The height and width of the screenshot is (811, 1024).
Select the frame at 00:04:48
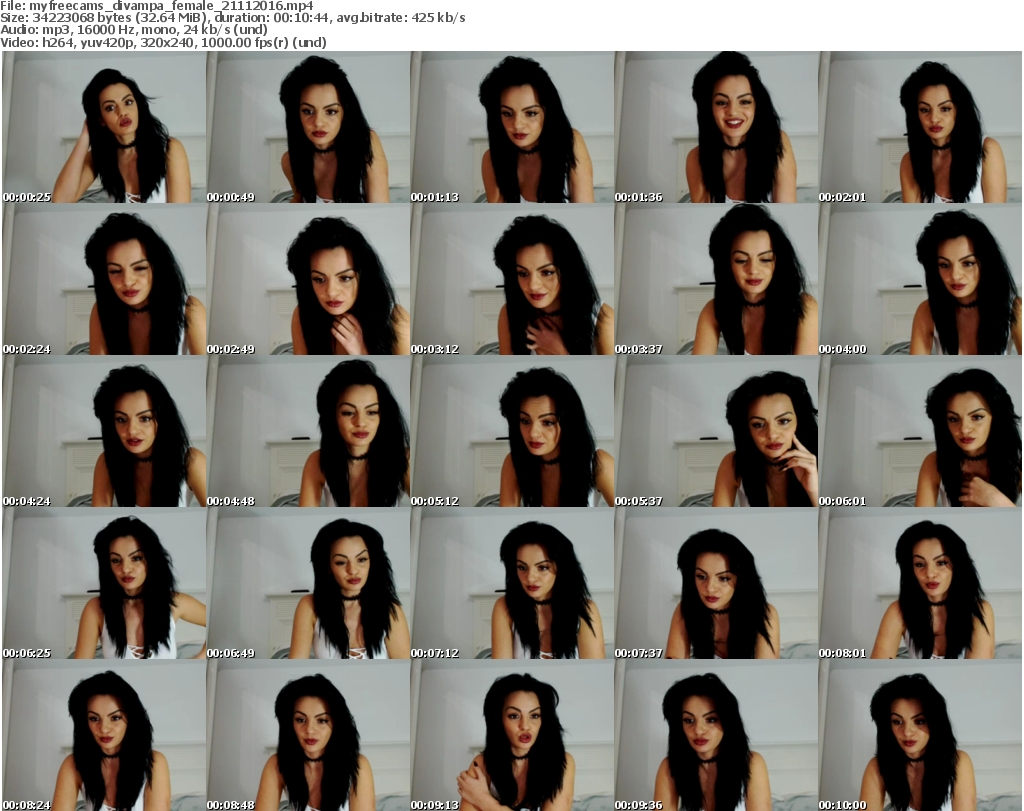308,432
